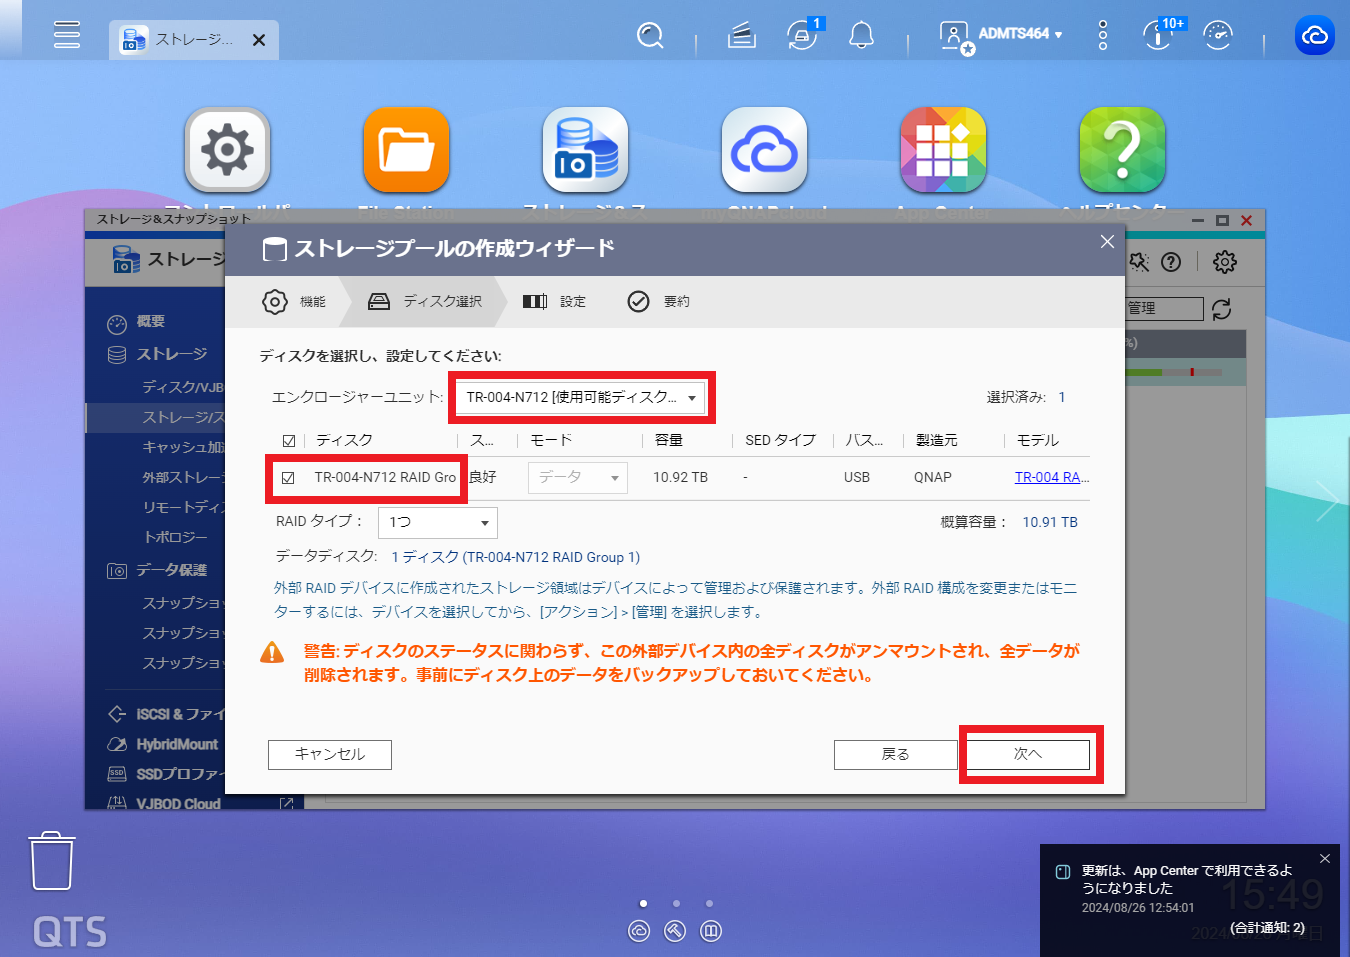This screenshot has height=957, width=1350.
Task: Open the RAID type dropdown
Action: [x=438, y=522]
